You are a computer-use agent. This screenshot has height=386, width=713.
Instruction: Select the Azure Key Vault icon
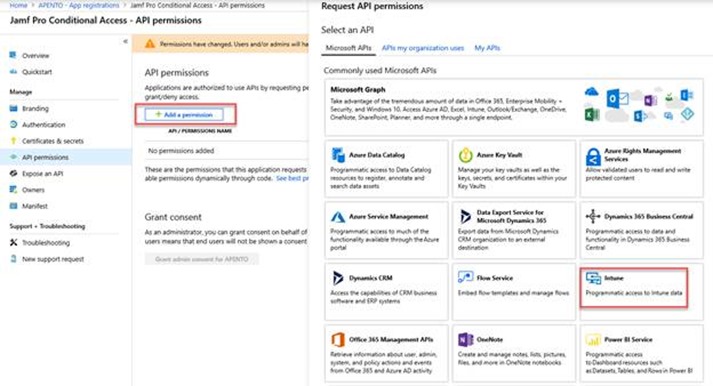[x=466, y=155]
